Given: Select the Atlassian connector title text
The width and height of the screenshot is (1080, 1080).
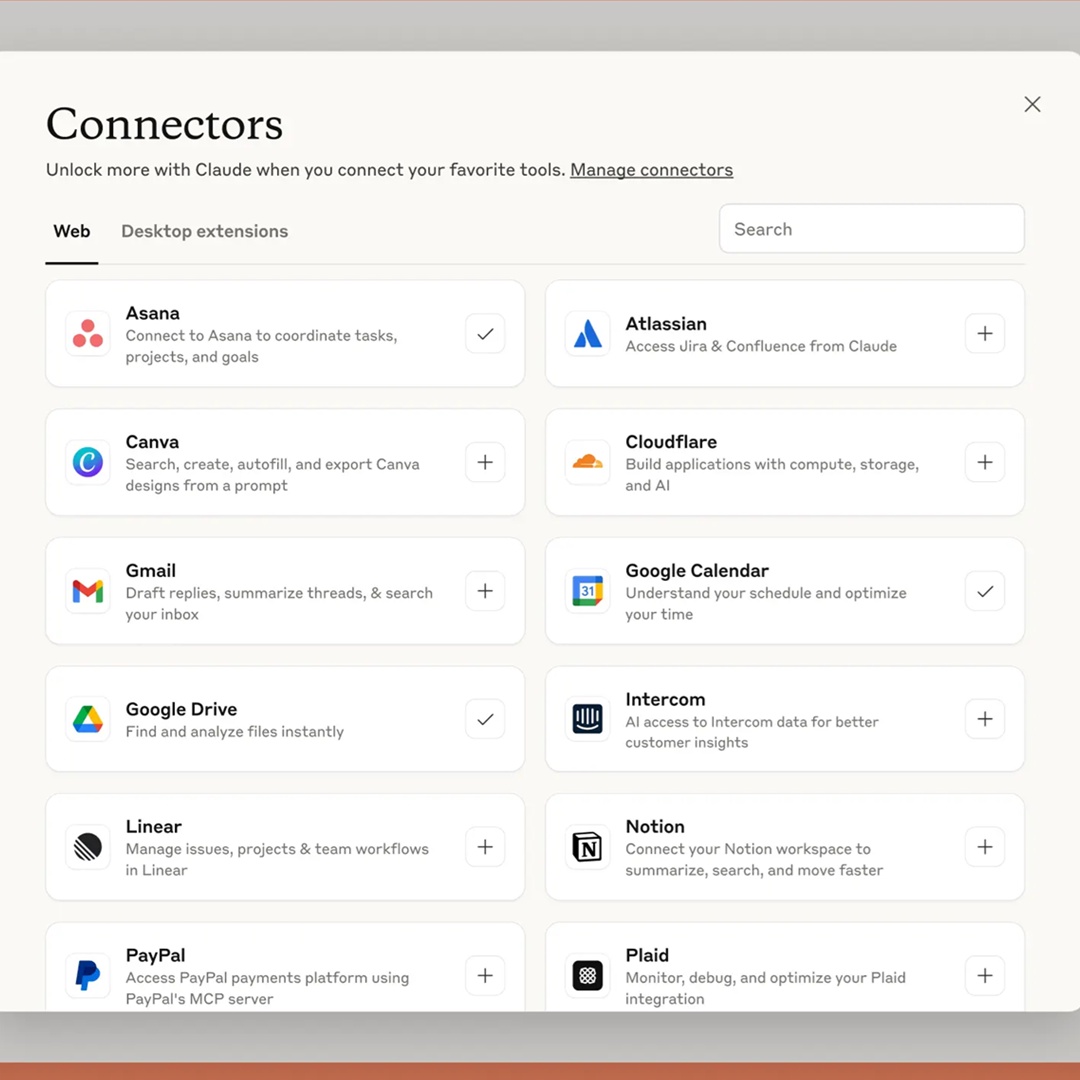Looking at the screenshot, I should click(x=665, y=324).
